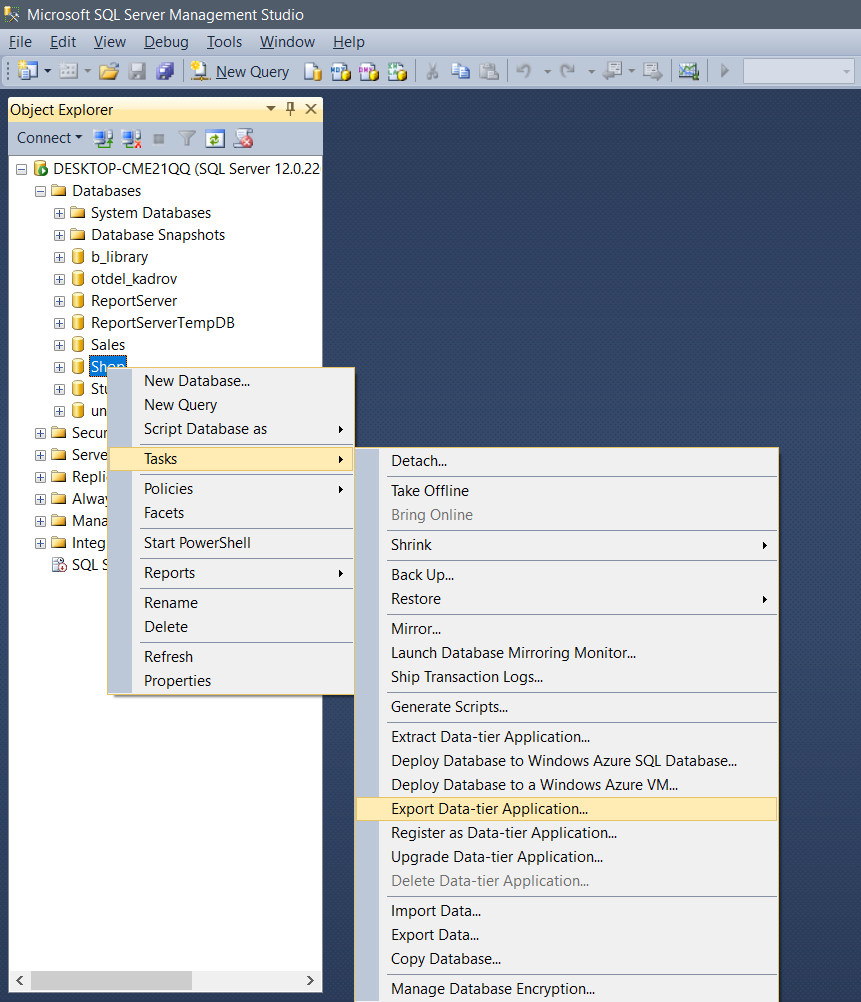The height and width of the screenshot is (1002, 861).
Task: Click the Cut scissors icon
Action: click(433, 71)
